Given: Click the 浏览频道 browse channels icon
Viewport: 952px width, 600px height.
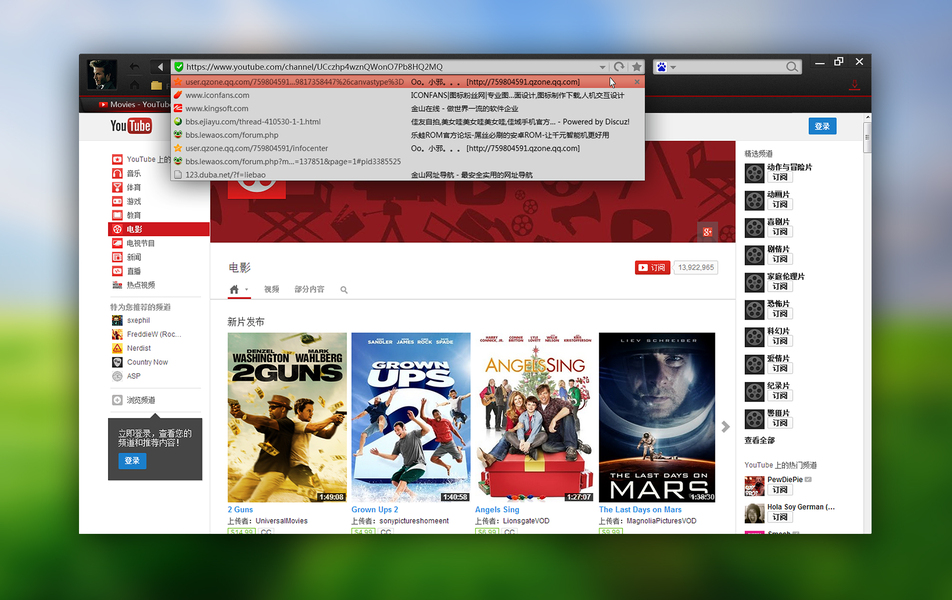Looking at the screenshot, I should (x=117, y=400).
